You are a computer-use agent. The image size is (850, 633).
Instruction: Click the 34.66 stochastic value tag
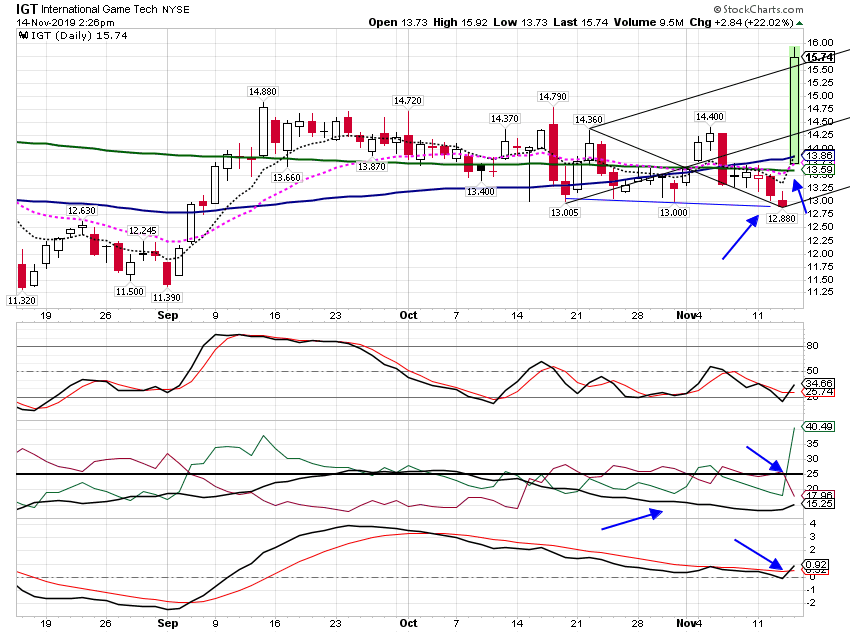click(x=819, y=383)
